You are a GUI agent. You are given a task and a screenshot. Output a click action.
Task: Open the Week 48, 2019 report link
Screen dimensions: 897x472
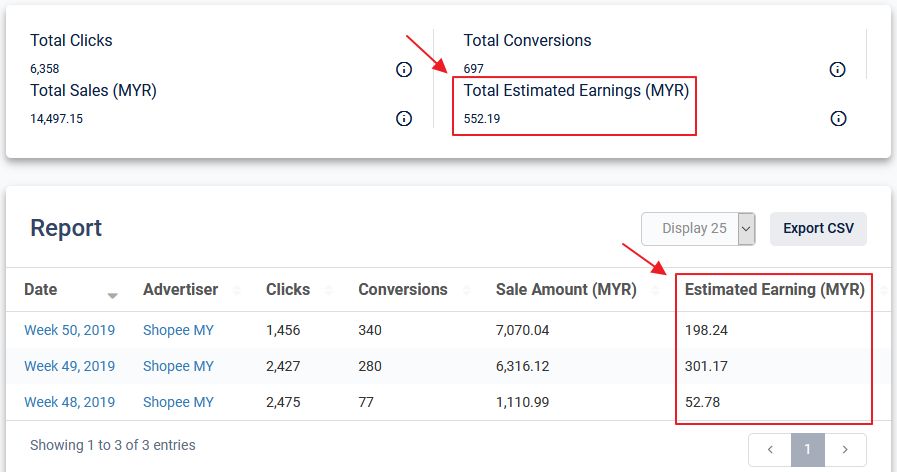[69, 402]
